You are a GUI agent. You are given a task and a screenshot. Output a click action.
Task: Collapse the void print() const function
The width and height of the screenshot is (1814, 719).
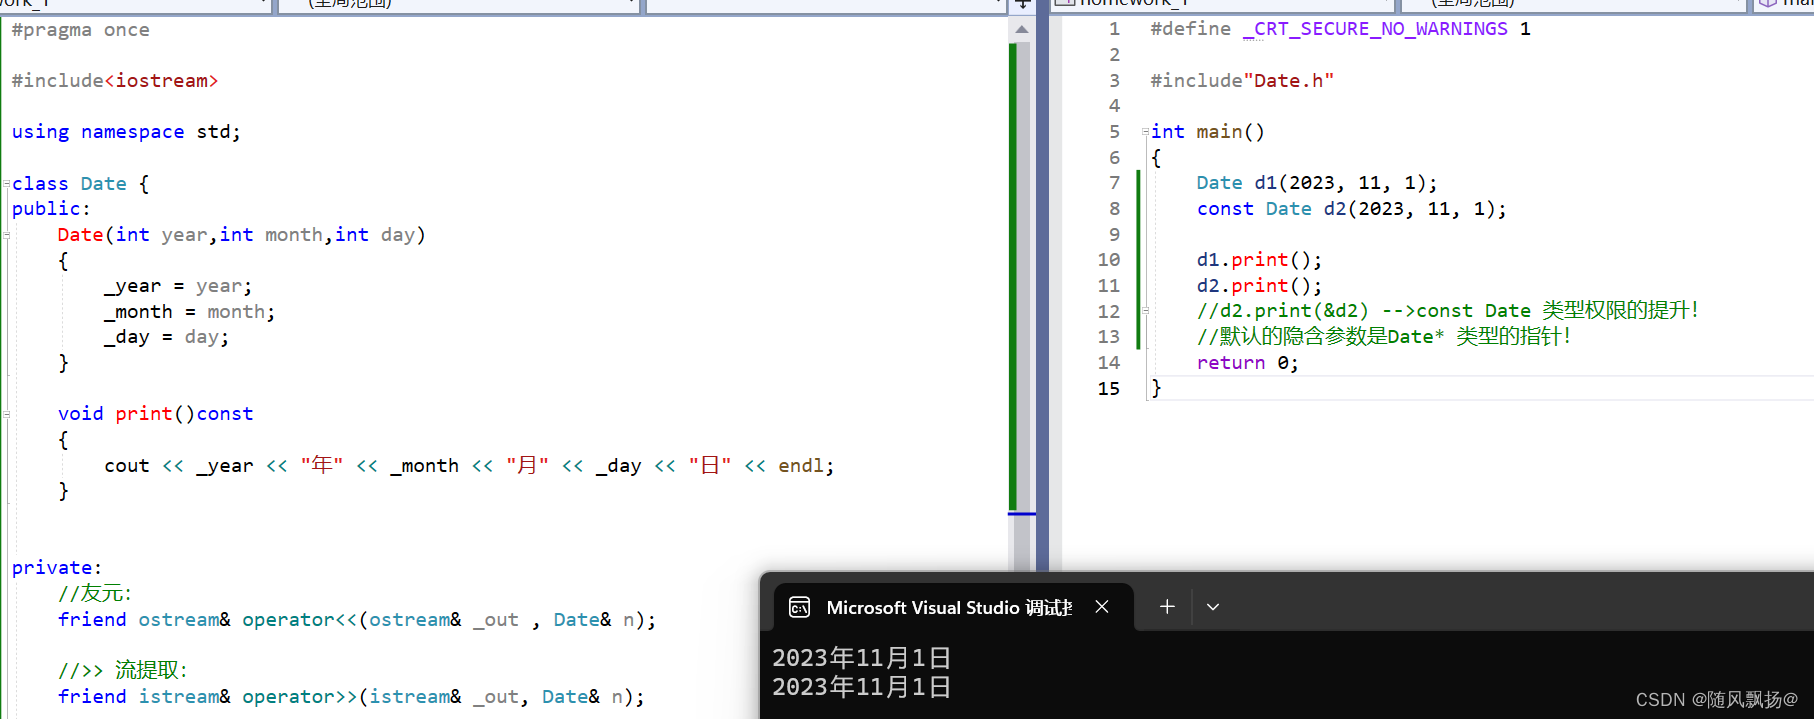pyautogui.click(x=6, y=414)
